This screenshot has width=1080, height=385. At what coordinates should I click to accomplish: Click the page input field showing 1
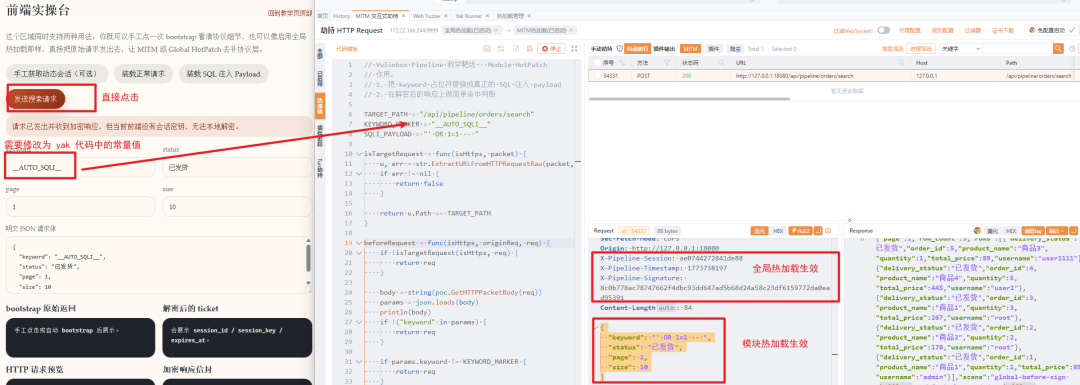81,206
